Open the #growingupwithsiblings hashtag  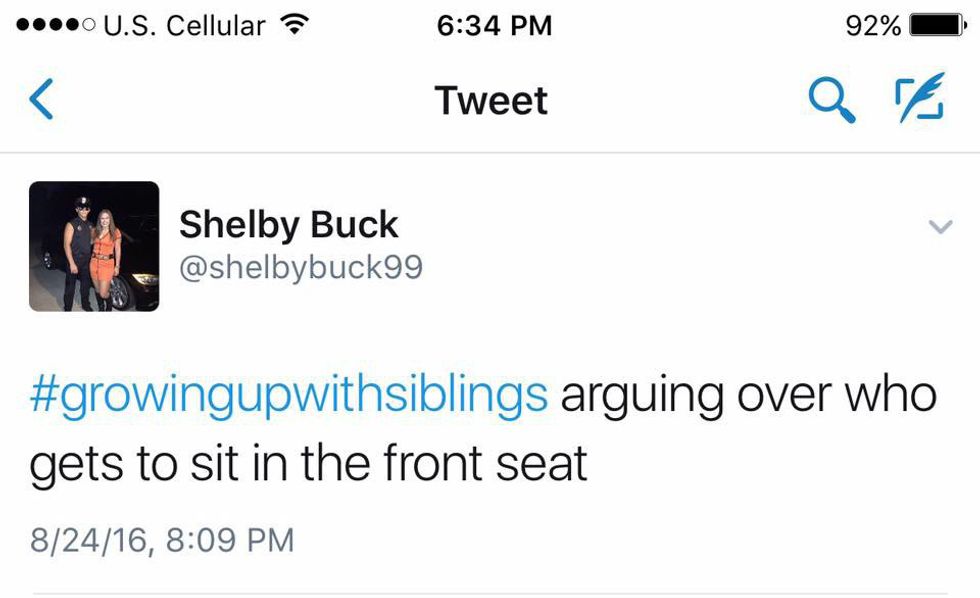pos(289,395)
